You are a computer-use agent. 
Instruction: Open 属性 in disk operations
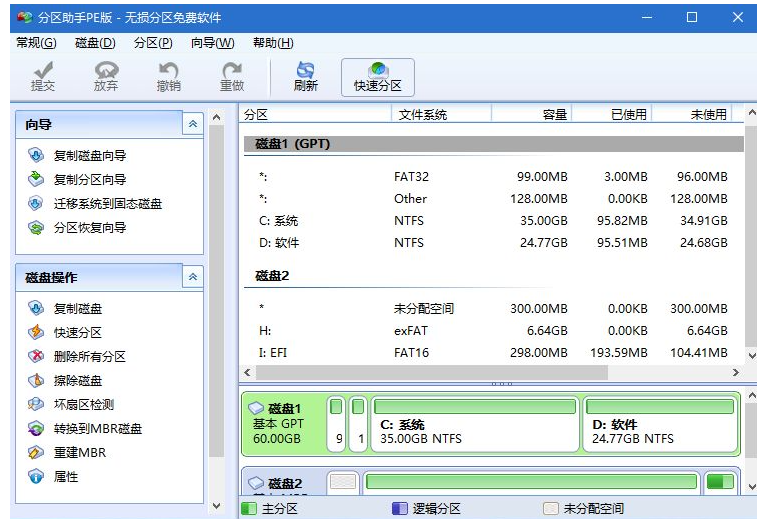coord(65,477)
